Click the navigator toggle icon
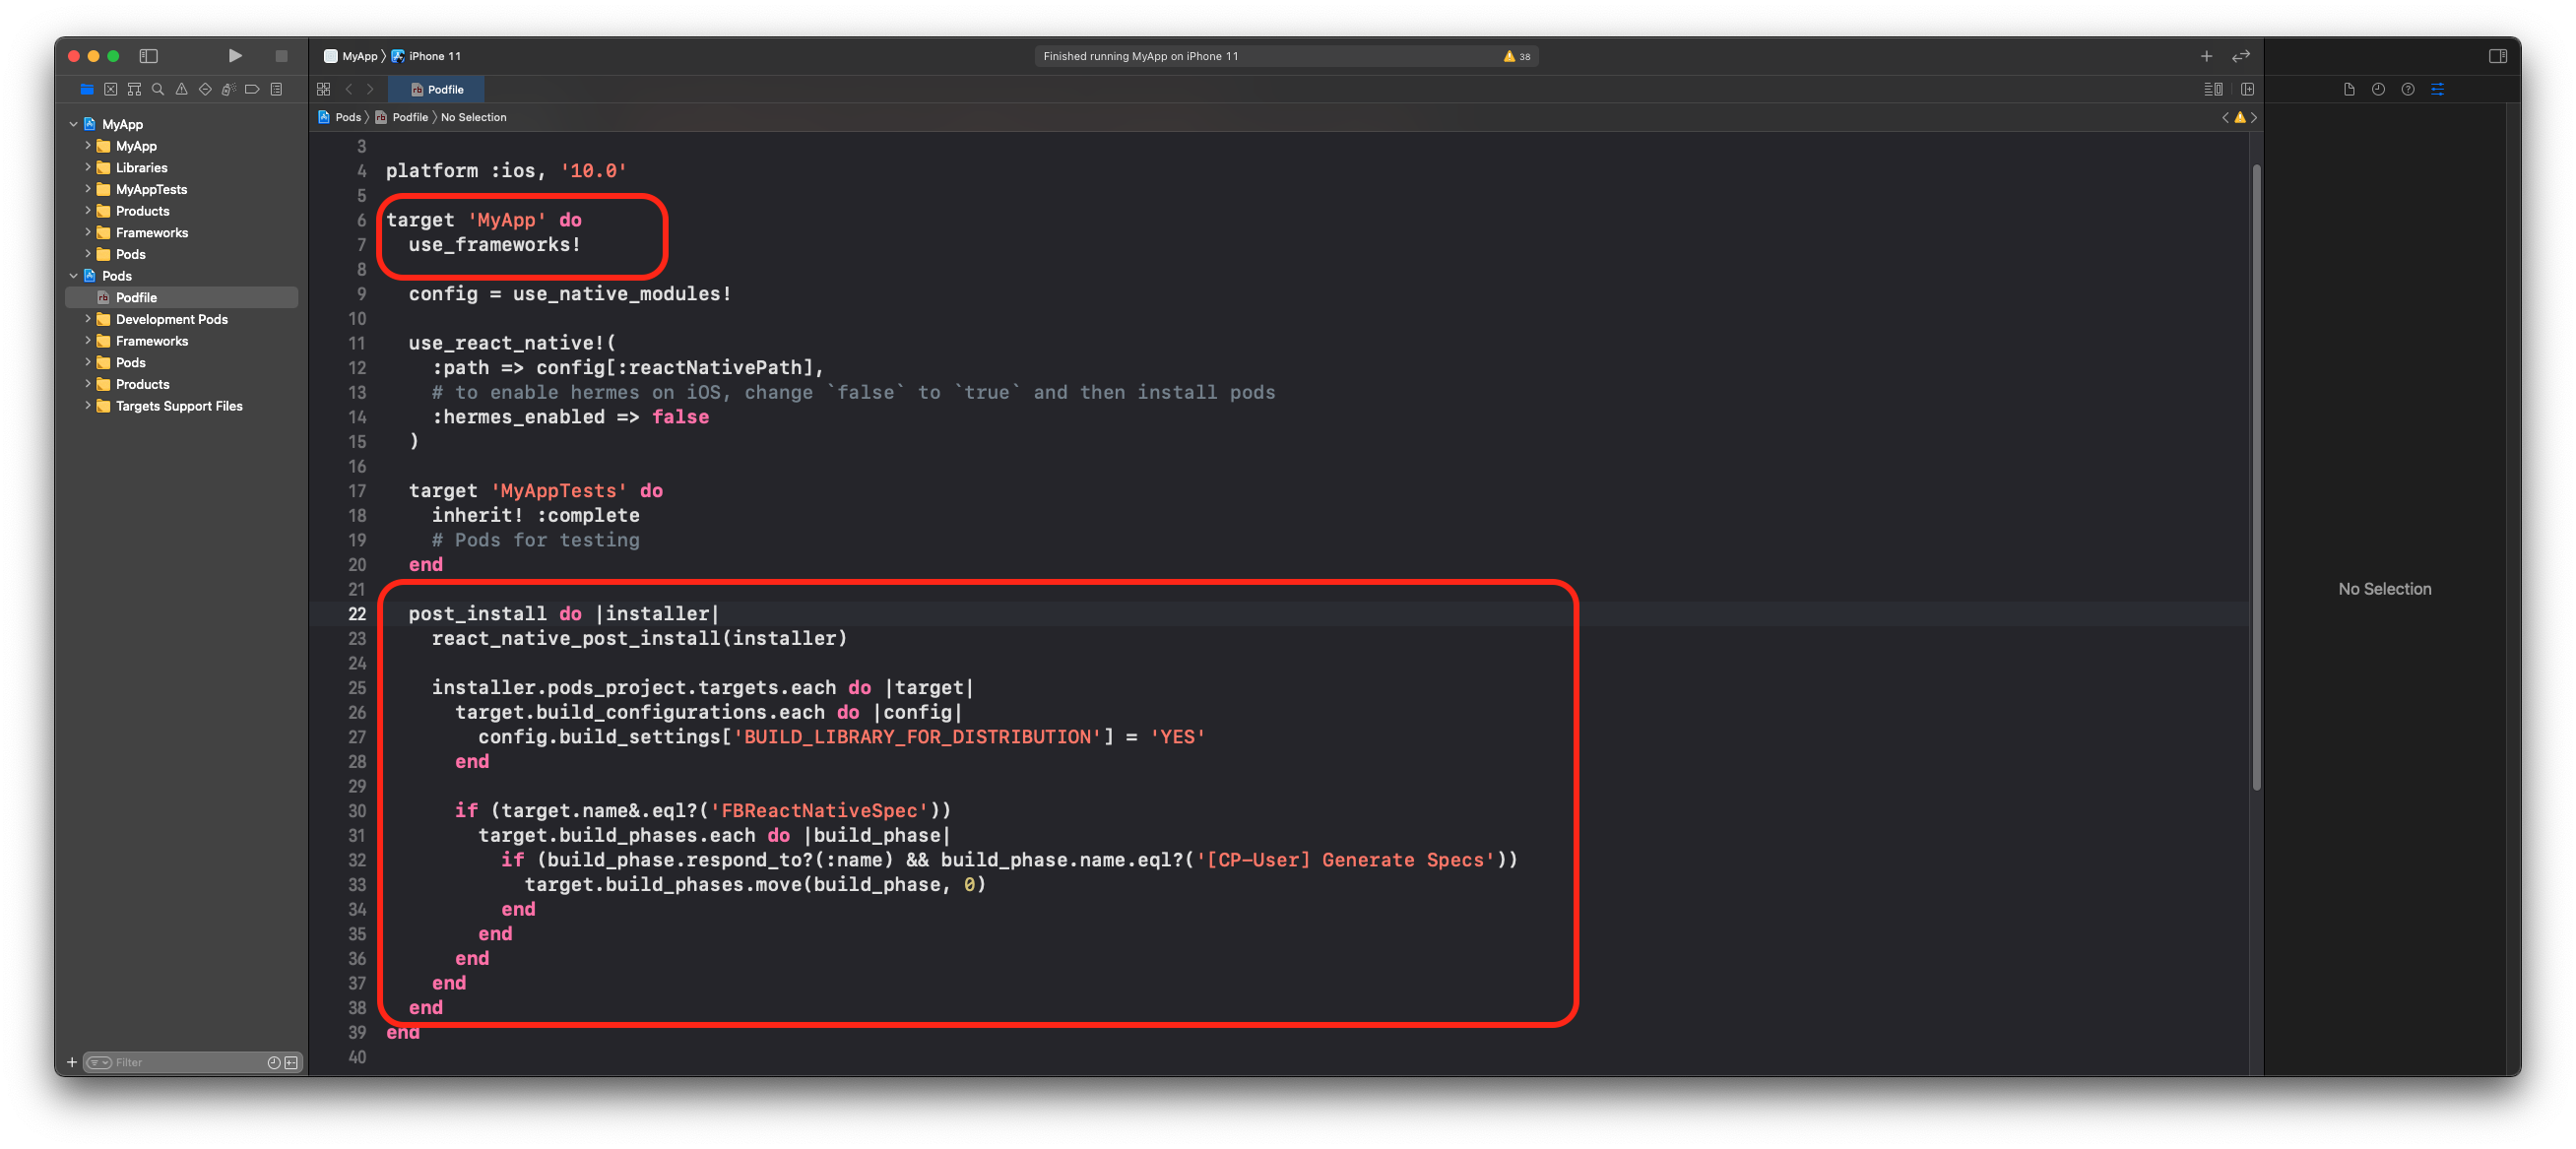The height and width of the screenshot is (1149, 2576). (x=150, y=56)
